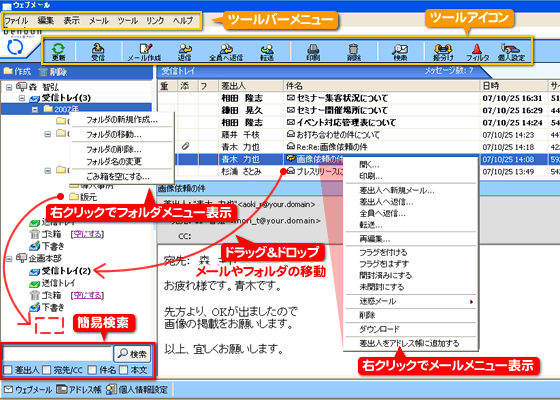Choose 再編集 from mail context menu

click(411, 239)
